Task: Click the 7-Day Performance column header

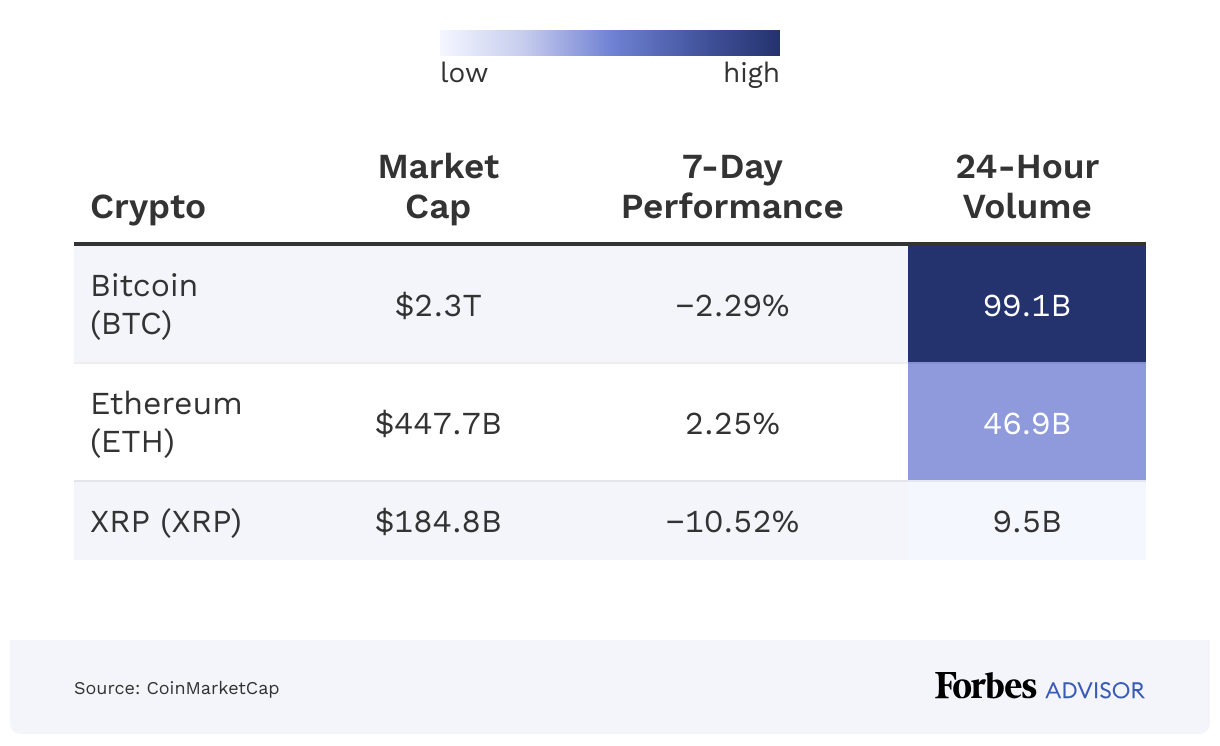Action: coord(732,187)
